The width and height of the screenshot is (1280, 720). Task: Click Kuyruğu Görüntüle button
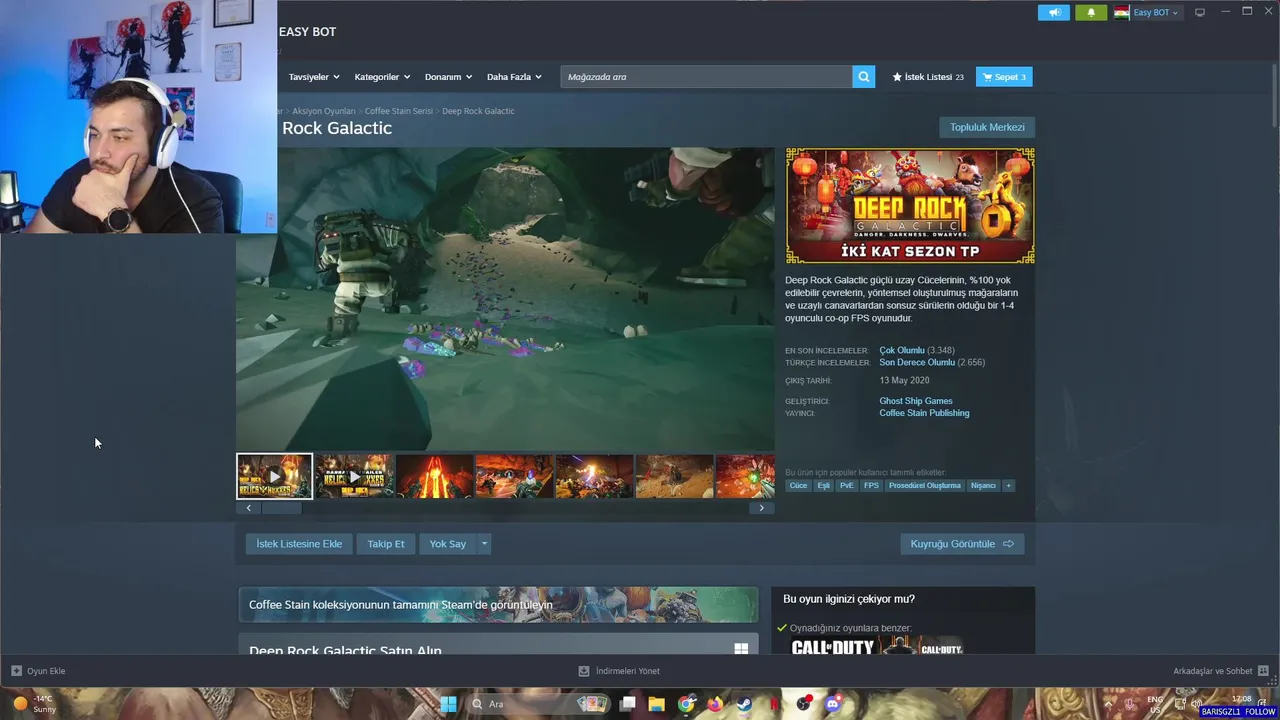[x=962, y=544]
